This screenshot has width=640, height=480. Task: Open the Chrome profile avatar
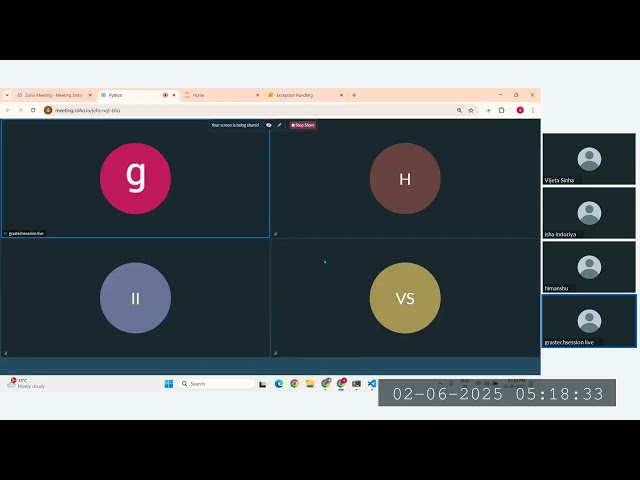pos(520,110)
